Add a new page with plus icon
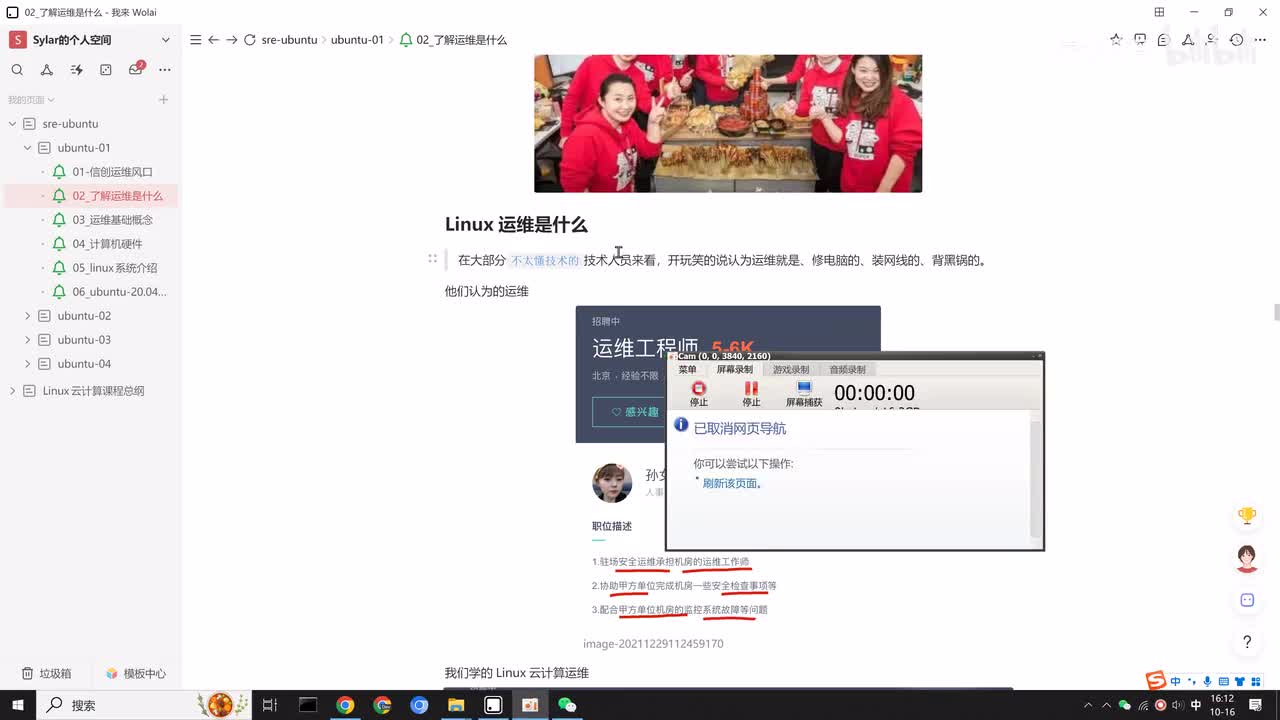1280x720 pixels. tap(163, 99)
